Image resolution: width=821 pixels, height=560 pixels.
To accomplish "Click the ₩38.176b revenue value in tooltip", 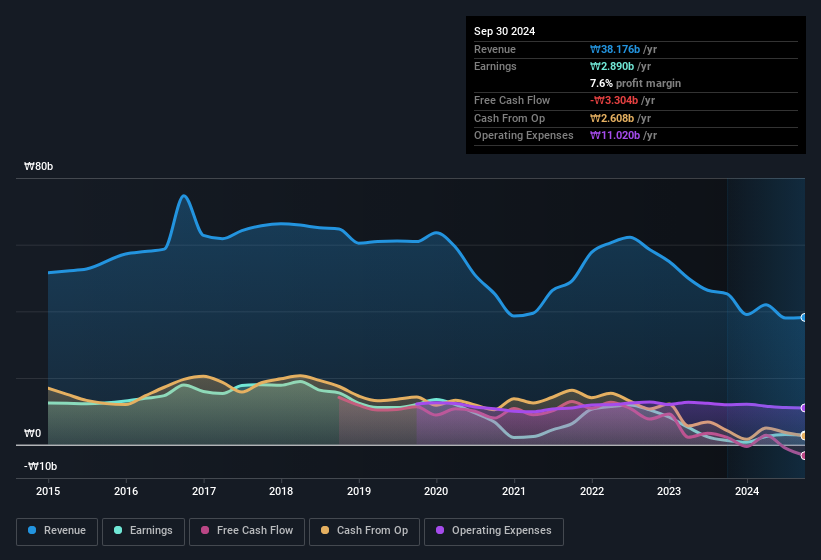I will 615,49.
